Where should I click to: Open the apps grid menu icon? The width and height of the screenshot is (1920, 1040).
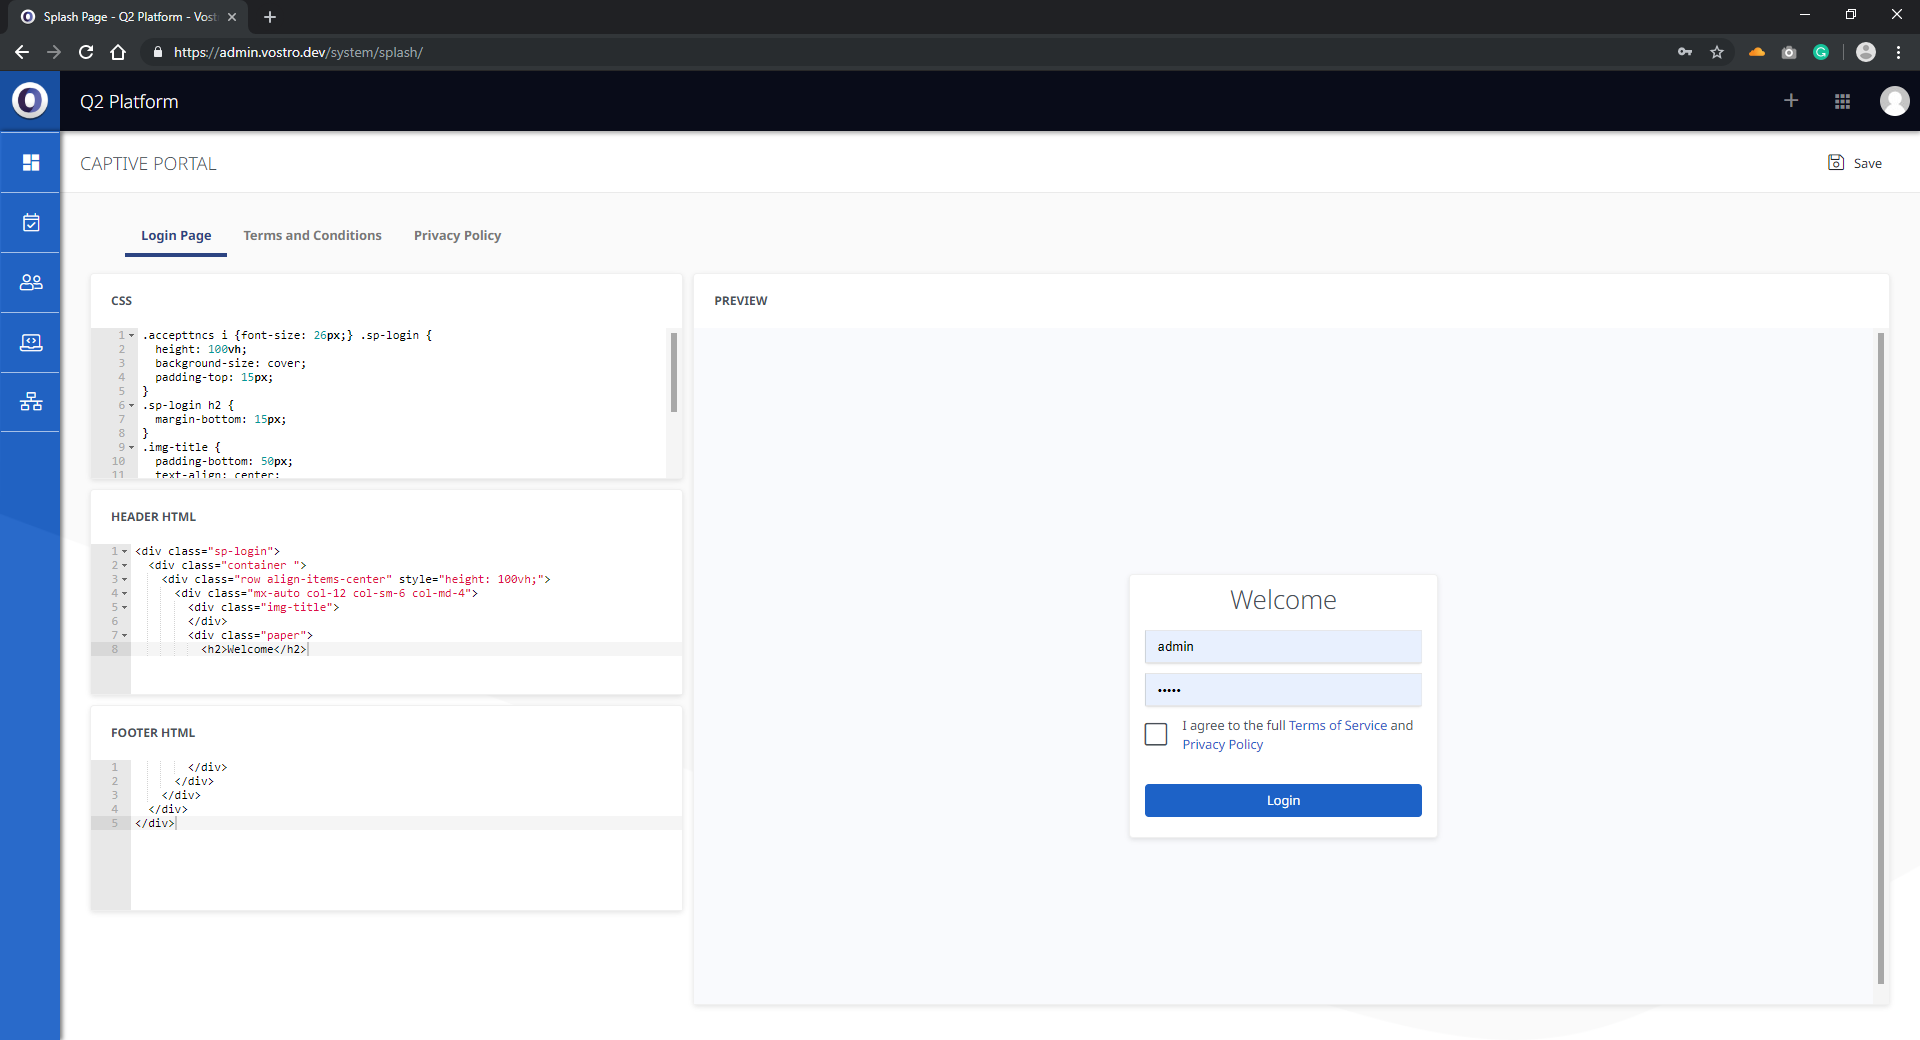point(1842,101)
